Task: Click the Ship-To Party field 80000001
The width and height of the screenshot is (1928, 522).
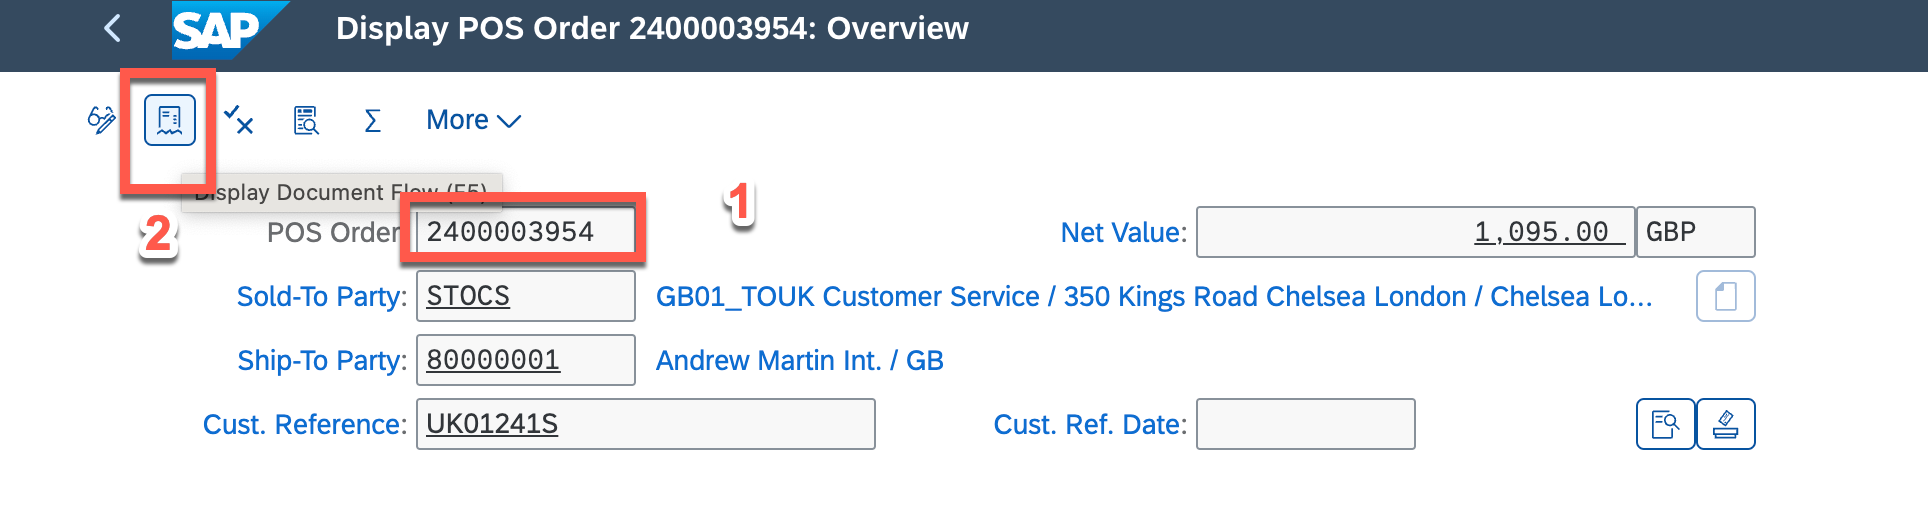Action: click(x=525, y=360)
